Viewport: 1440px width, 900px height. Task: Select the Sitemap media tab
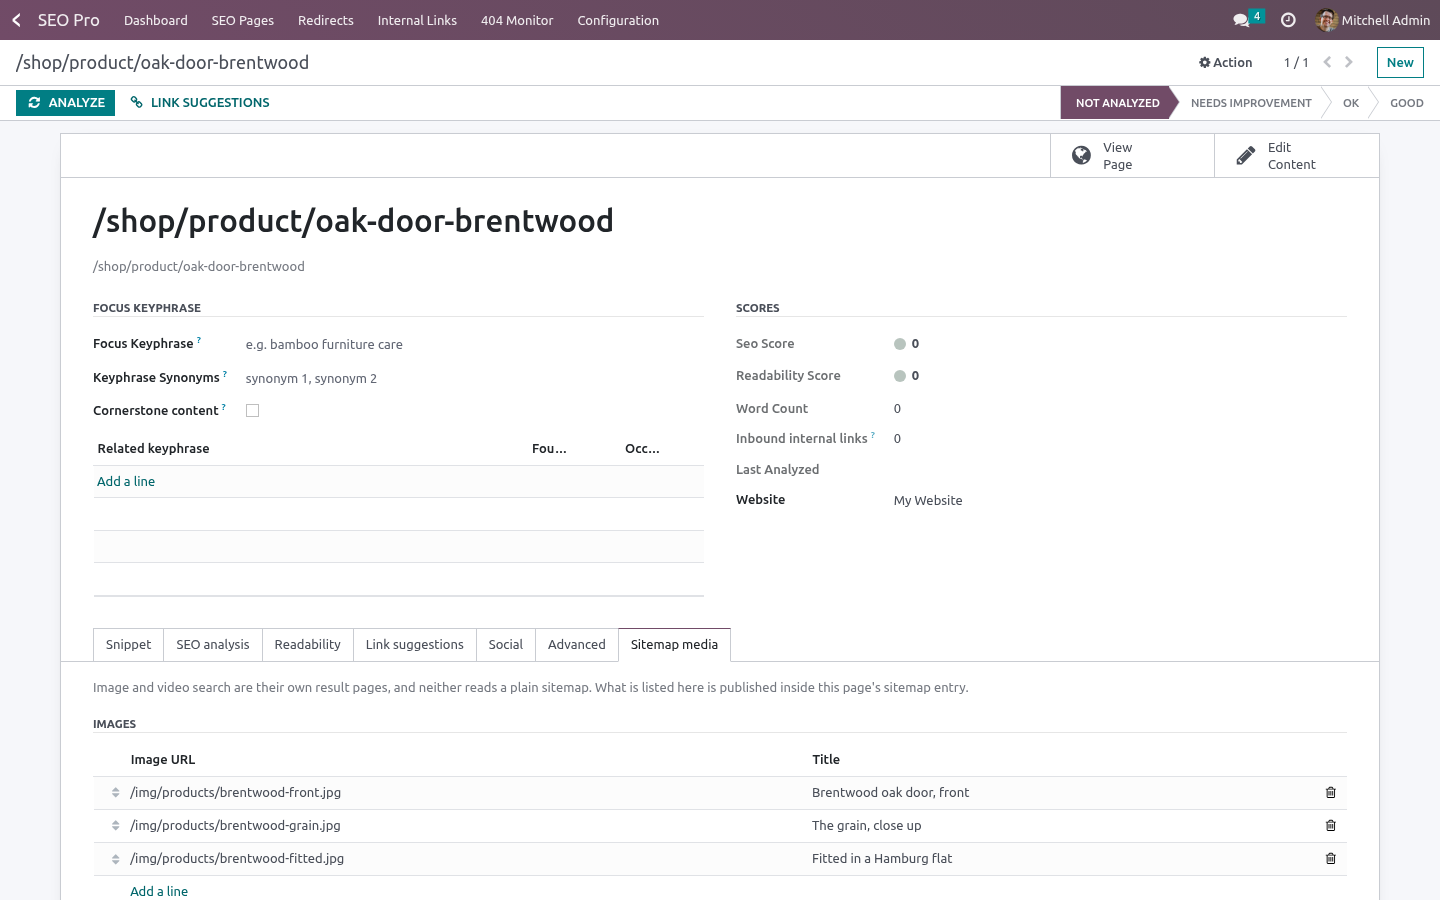675,645
